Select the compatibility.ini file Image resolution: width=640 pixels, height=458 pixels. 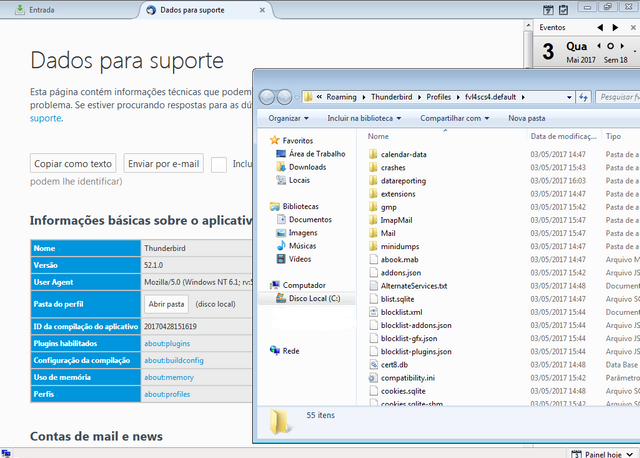click(x=401, y=378)
